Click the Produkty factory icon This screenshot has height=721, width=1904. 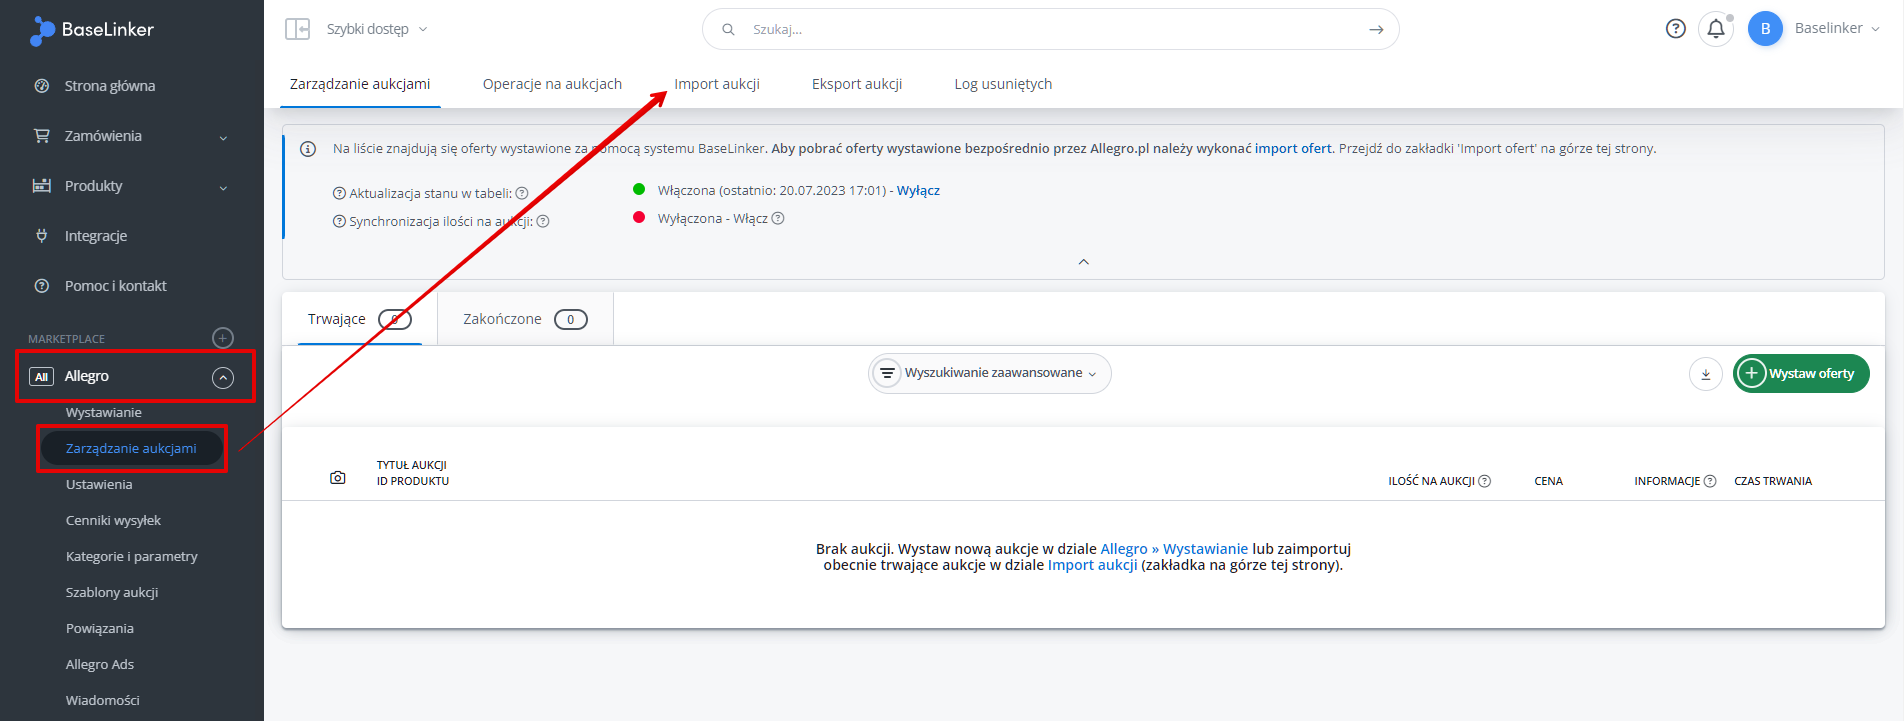tap(42, 186)
